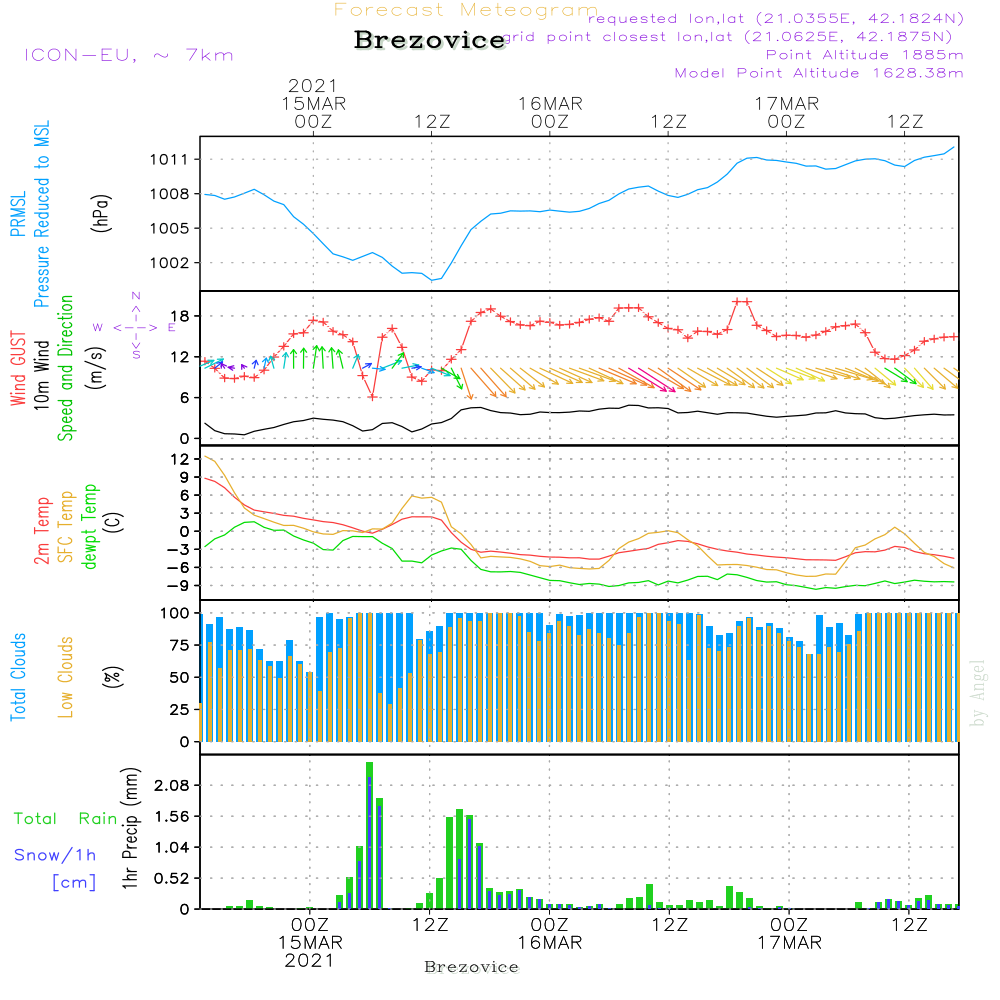
Task: Select the bold 'Brezovice' title at top
Action: click(x=430, y=40)
